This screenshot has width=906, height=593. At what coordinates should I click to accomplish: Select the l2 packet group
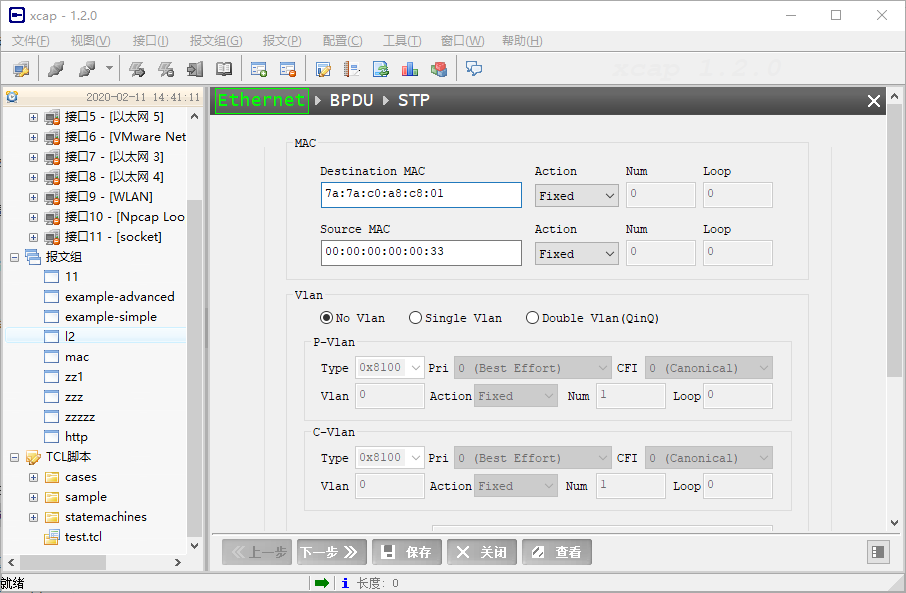(x=70, y=337)
